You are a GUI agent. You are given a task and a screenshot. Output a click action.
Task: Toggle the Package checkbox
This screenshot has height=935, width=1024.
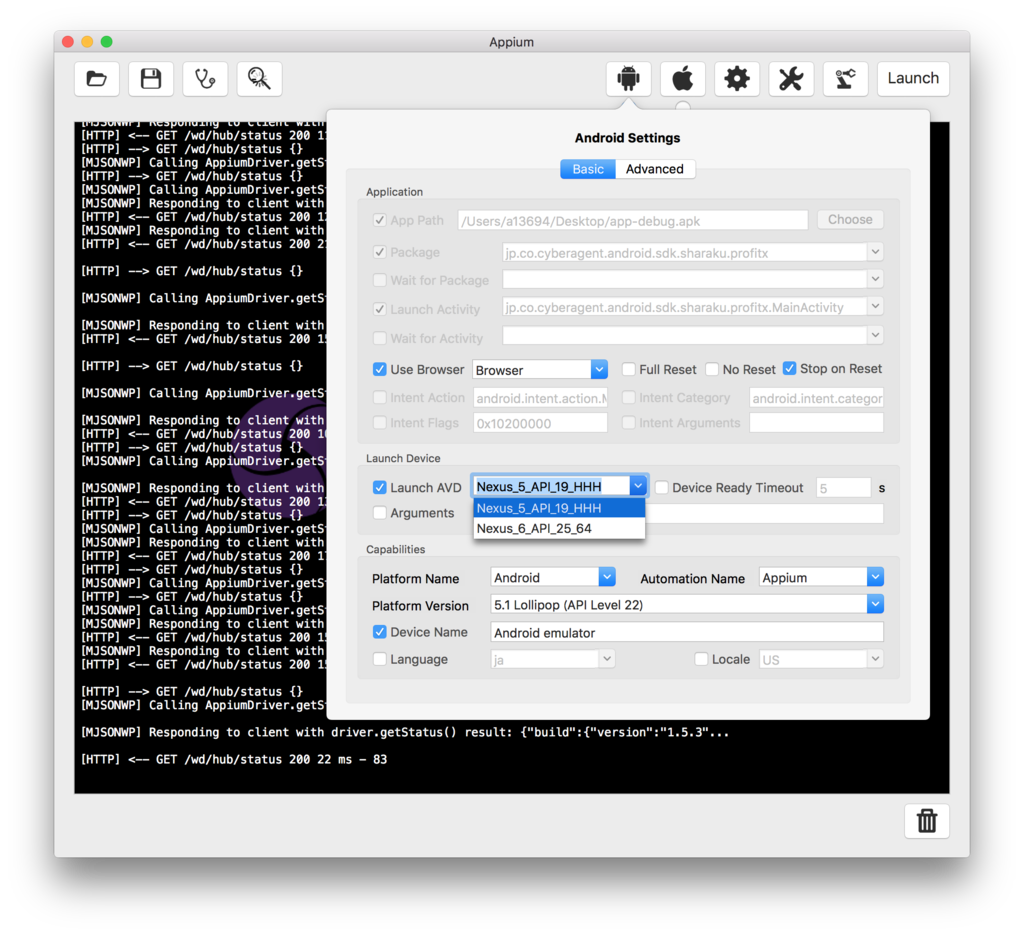click(379, 252)
